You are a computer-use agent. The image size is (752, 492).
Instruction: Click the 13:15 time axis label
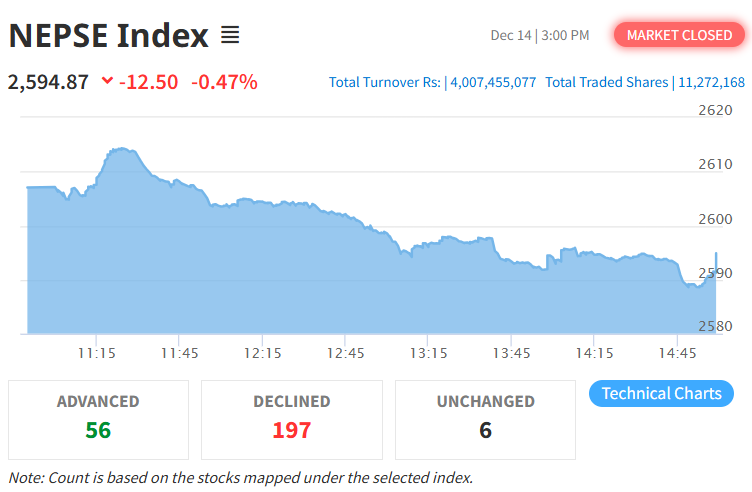429,353
